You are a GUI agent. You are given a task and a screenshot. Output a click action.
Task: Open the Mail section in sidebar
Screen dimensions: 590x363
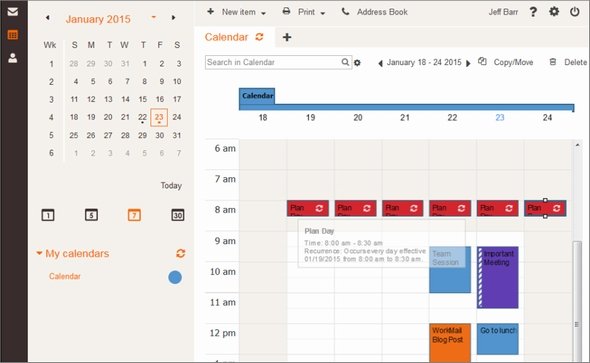[12, 12]
